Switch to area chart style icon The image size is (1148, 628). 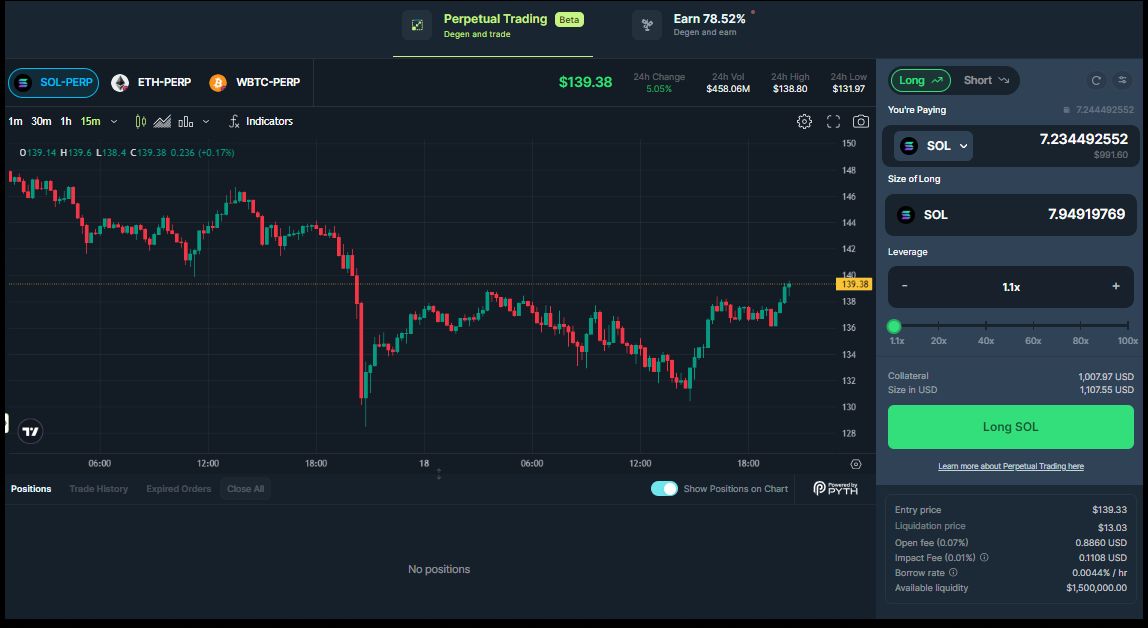point(162,121)
